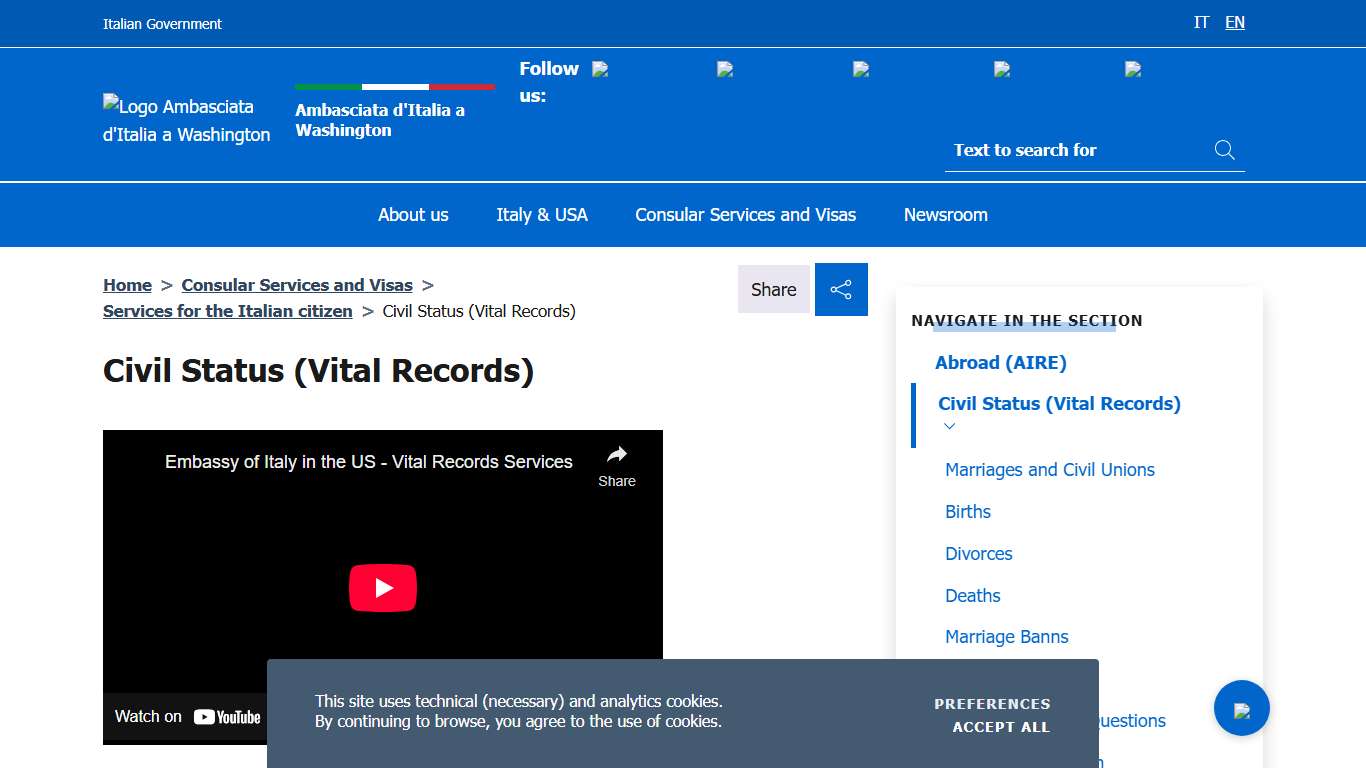The image size is (1366, 768).
Task: Click the blue share icon beside Share
Action: 841,289
